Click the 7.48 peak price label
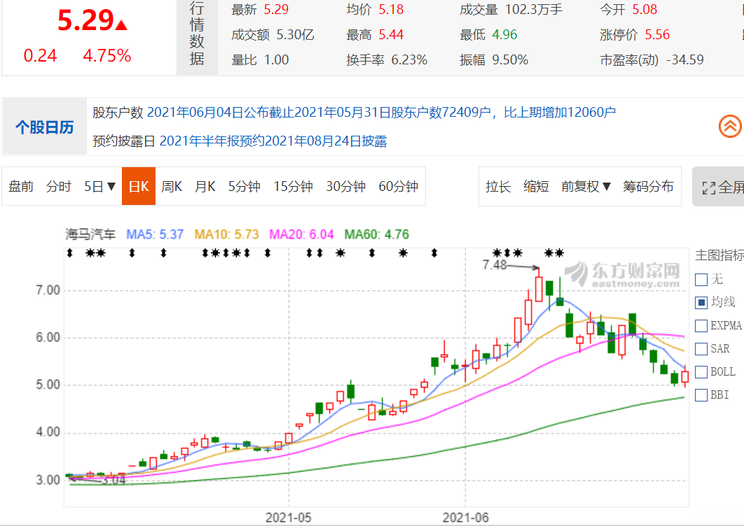The width and height of the screenshot is (744, 526). pyautogui.click(x=495, y=265)
